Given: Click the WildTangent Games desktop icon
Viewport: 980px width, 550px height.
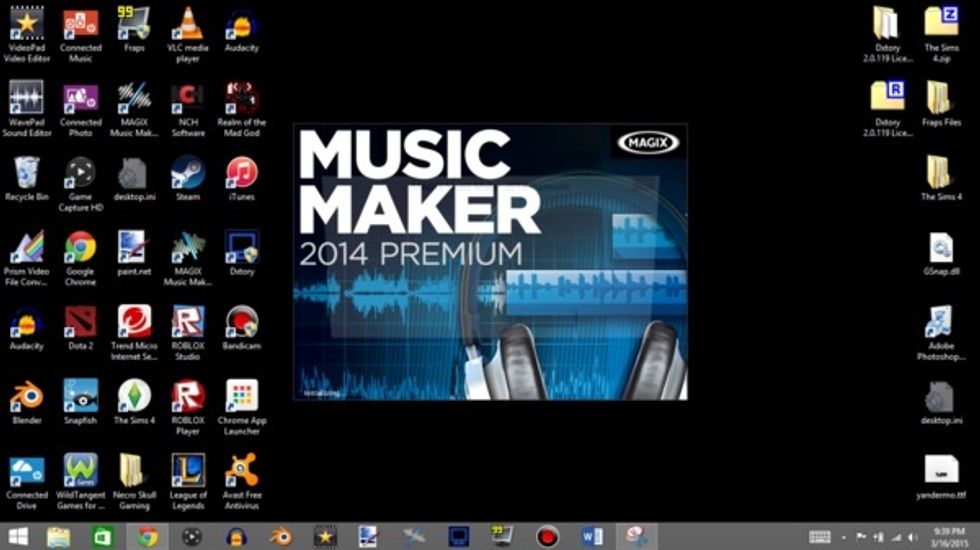Looking at the screenshot, I should click(81, 481).
